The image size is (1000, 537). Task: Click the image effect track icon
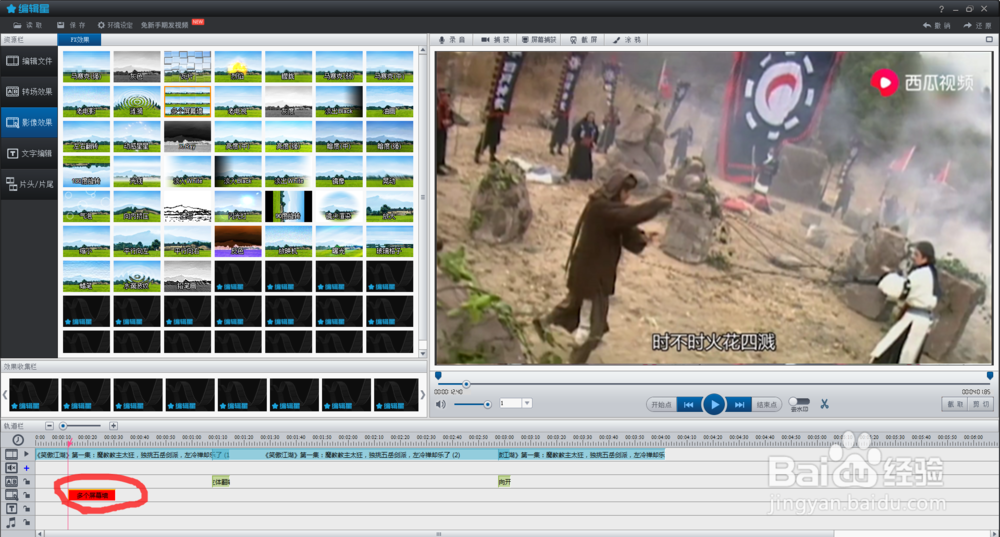[x=11, y=495]
